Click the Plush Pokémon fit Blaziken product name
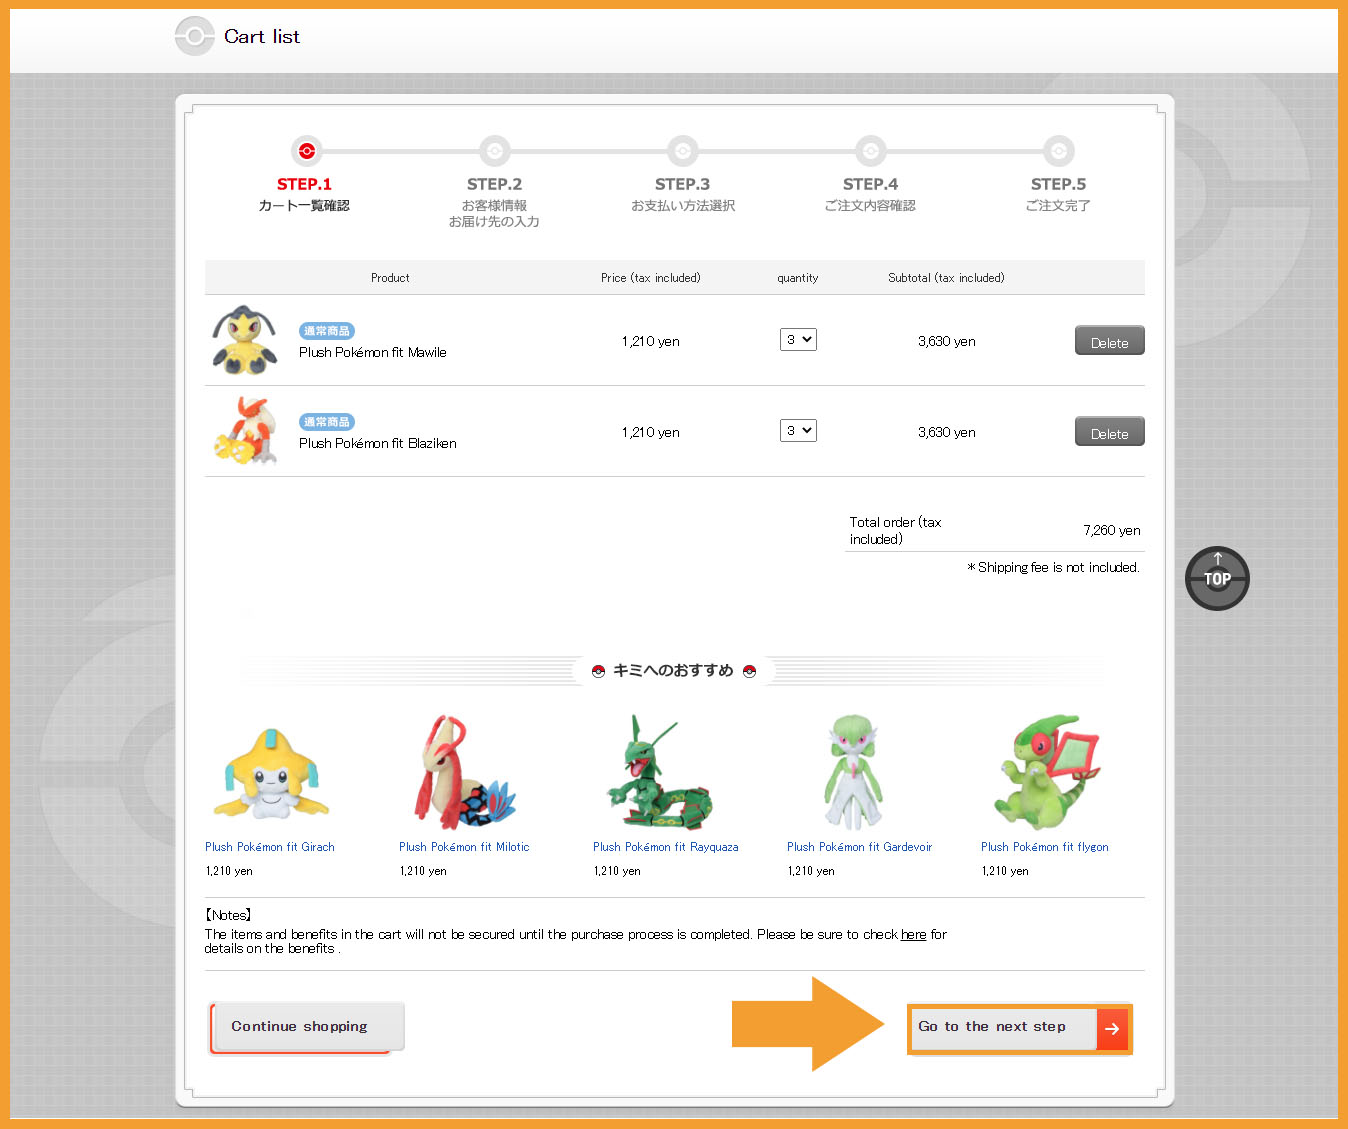 coord(378,444)
